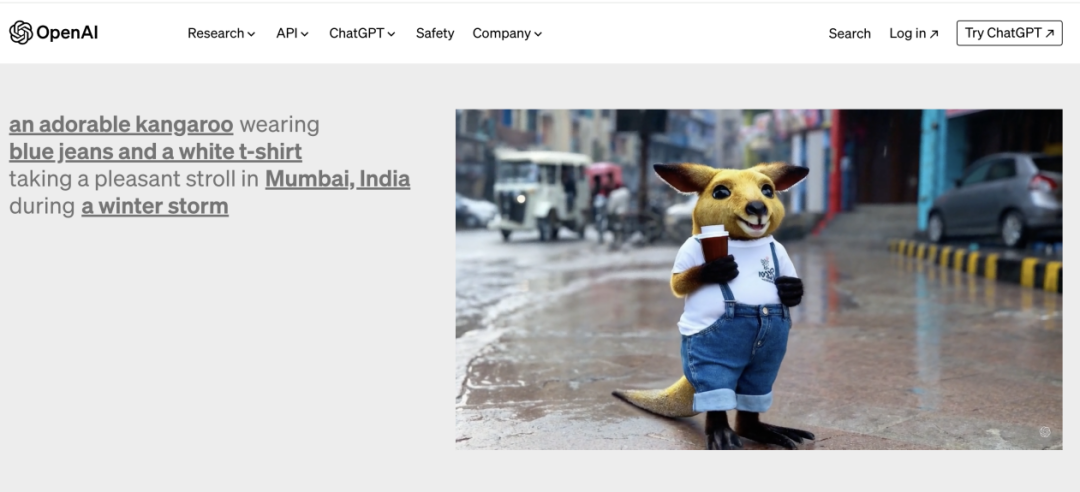
Task: Go to the Safety page
Action: coord(435,33)
